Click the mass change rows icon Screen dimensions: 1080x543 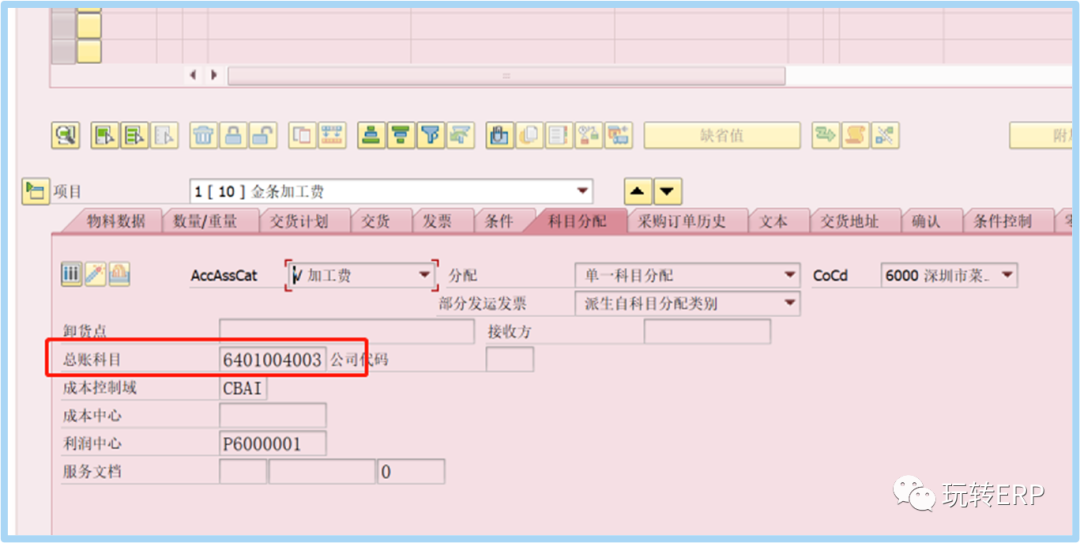(332, 136)
